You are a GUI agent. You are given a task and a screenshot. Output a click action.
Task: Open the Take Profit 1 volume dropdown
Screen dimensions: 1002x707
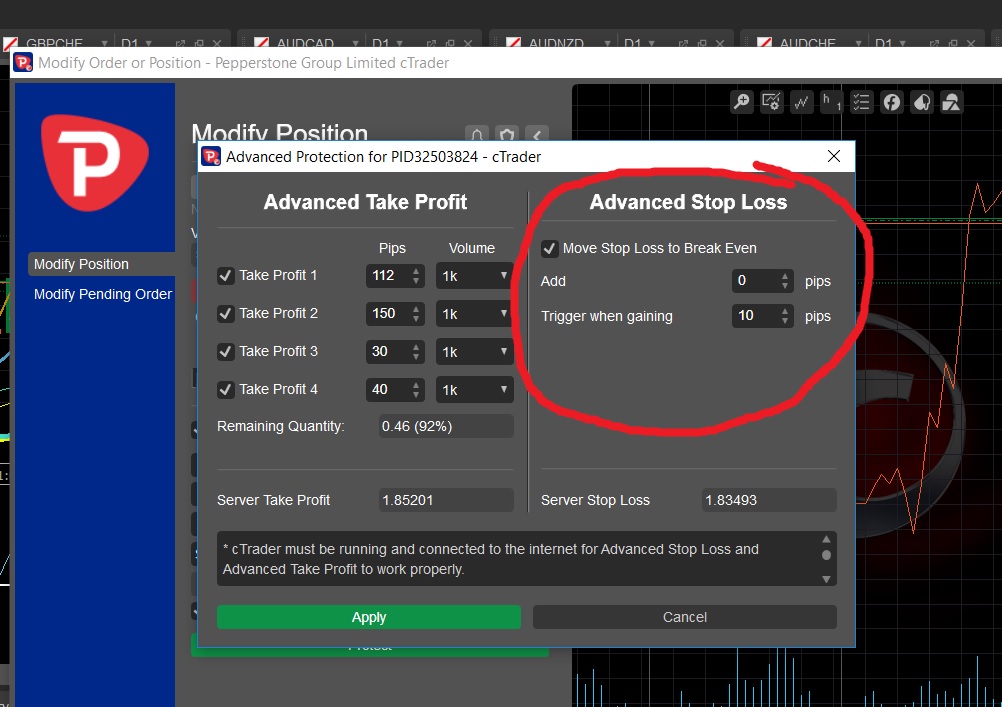click(x=475, y=276)
